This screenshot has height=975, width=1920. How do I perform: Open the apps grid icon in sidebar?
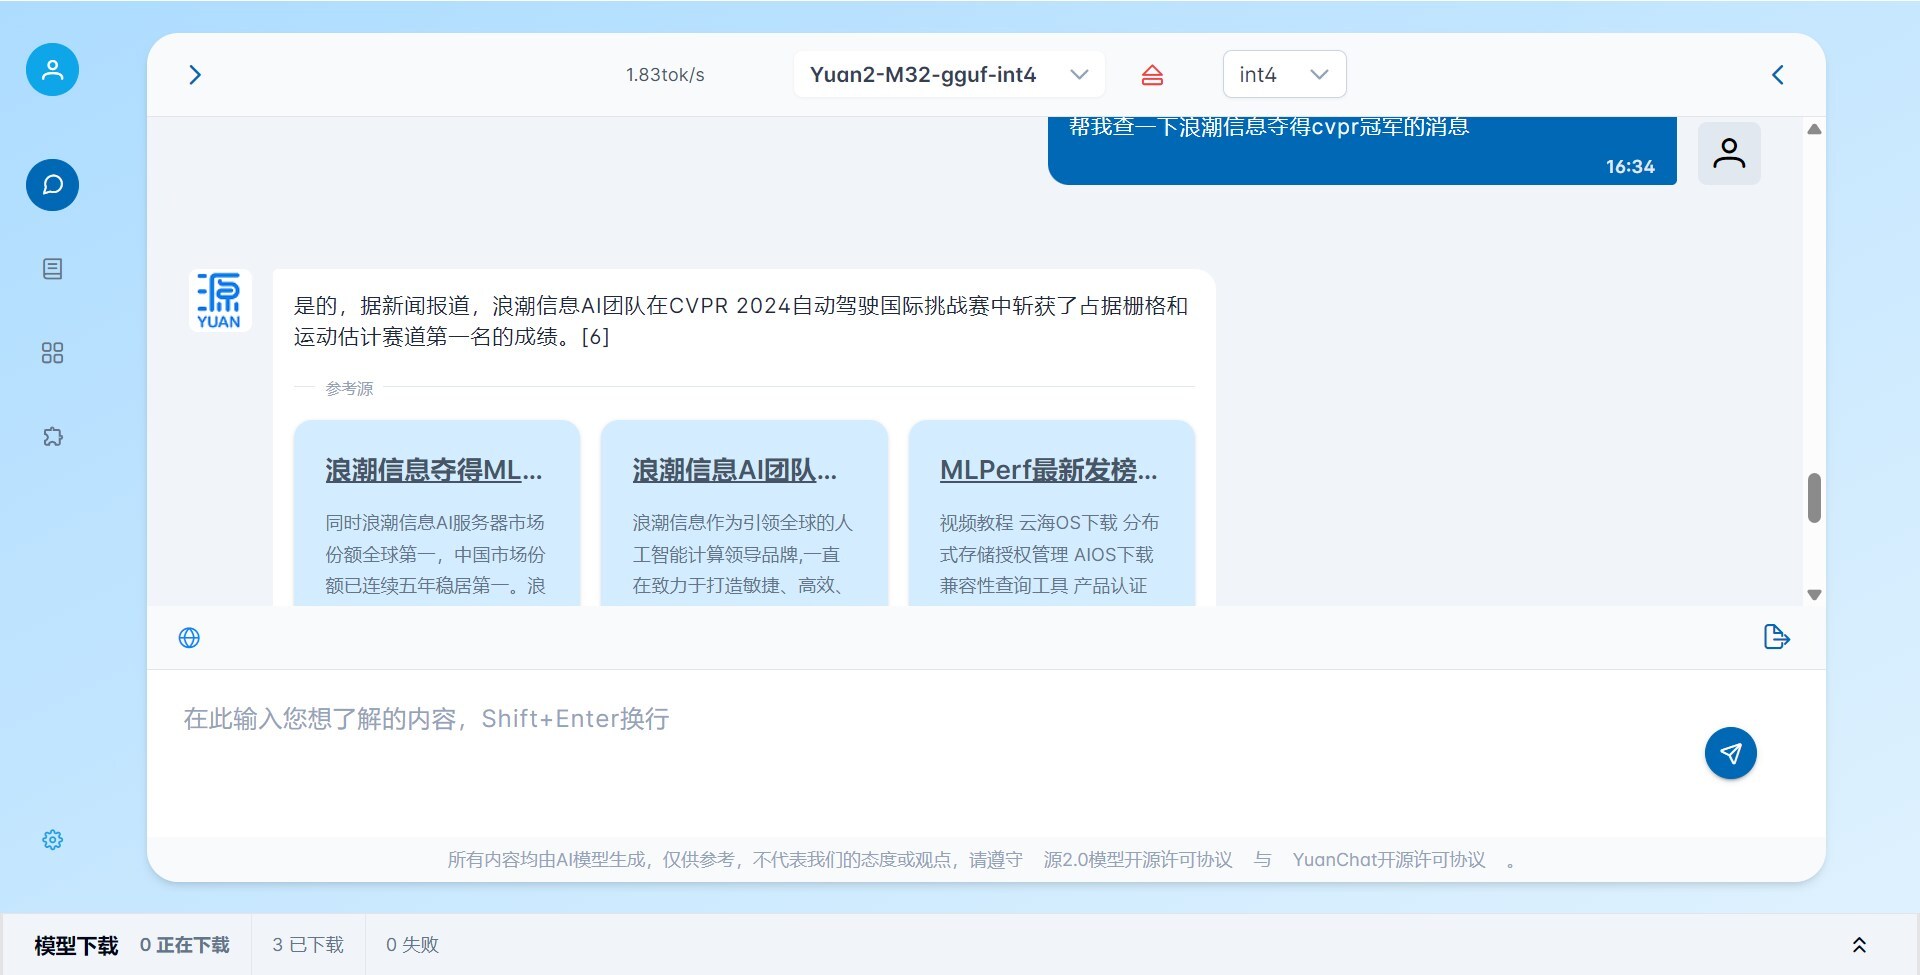[52, 352]
